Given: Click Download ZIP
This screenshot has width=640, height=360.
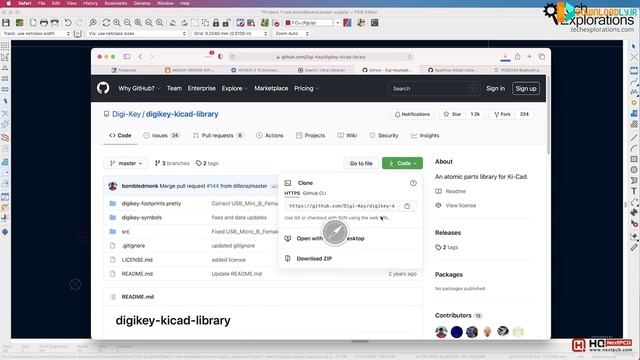Looking at the screenshot, I should pyautogui.click(x=314, y=259).
